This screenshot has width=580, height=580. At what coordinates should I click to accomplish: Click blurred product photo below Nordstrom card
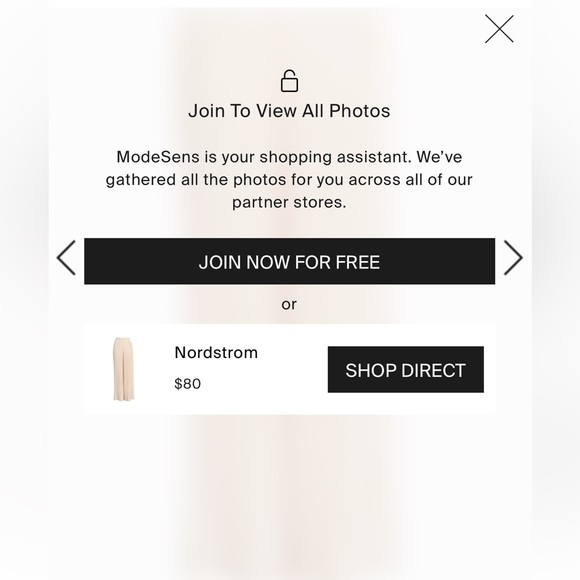tap(289, 496)
